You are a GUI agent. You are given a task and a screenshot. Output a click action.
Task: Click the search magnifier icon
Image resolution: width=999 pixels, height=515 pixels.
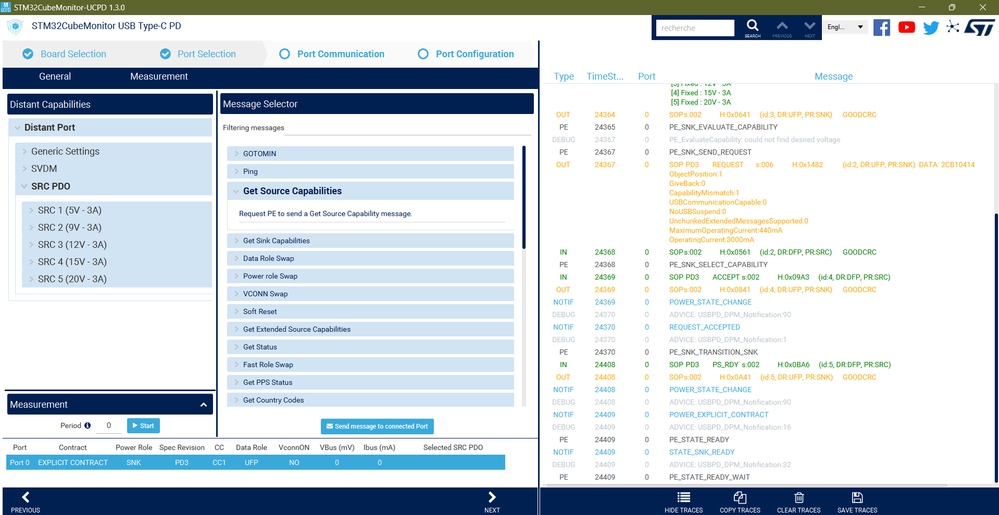pos(752,25)
